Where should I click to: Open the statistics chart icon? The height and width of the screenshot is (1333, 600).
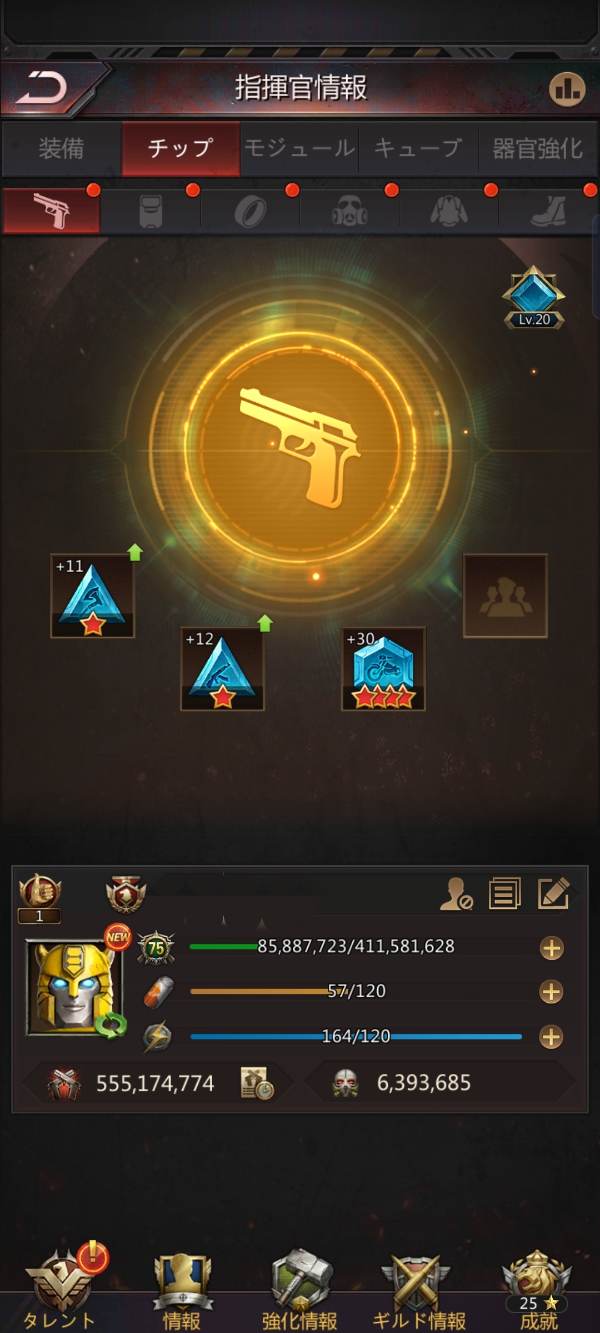pyautogui.click(x=567, y=89)
